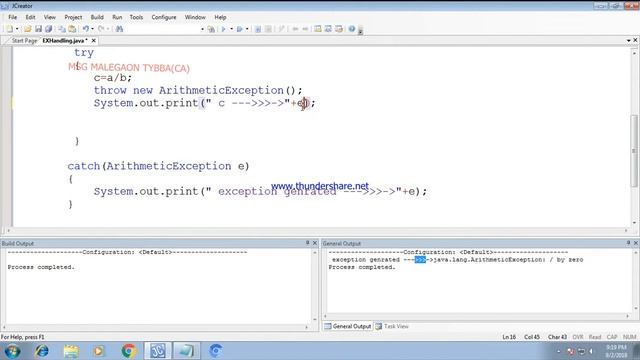Click the Paste clipboard icon

(72, 29)
